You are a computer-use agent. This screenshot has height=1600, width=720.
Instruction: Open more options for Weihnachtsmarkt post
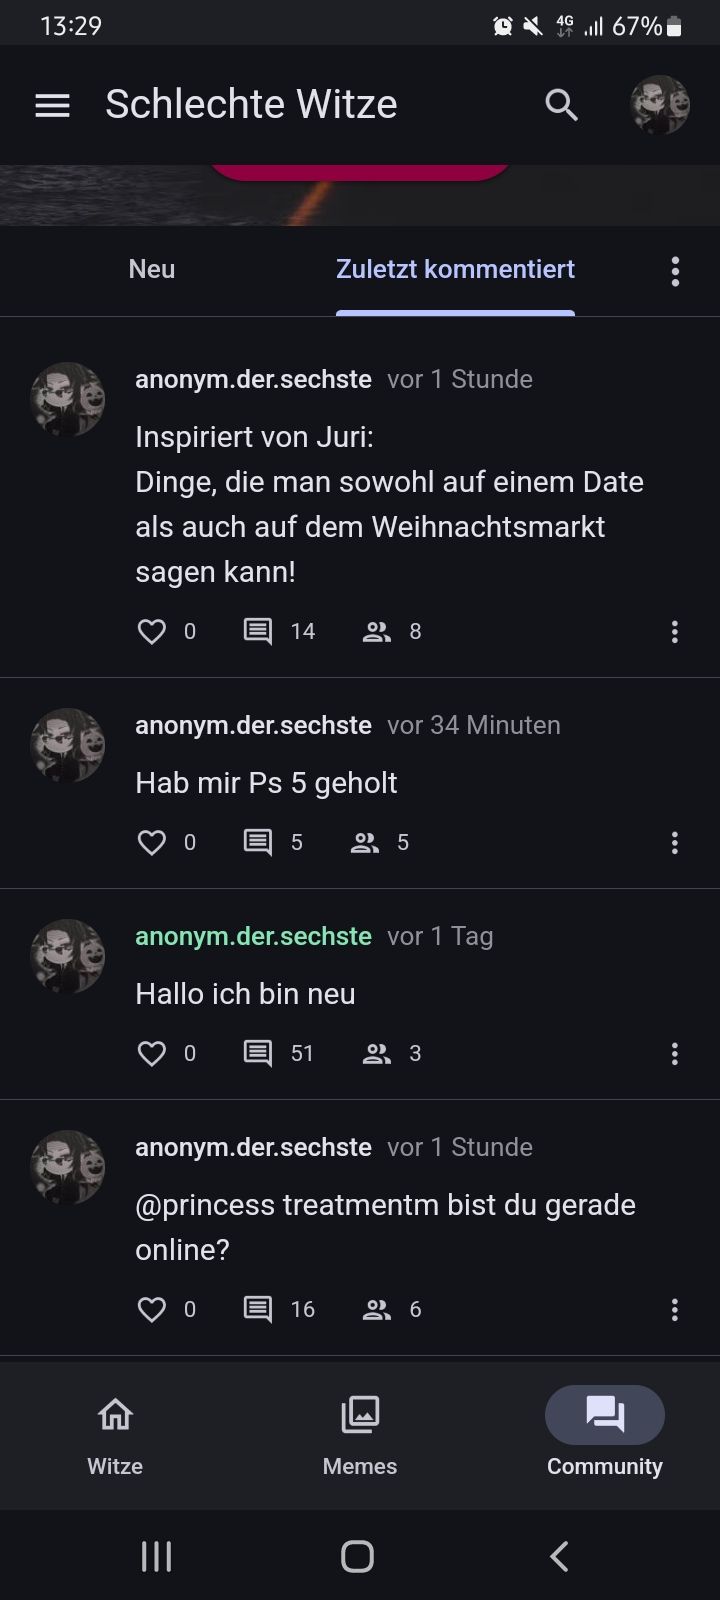675,631
